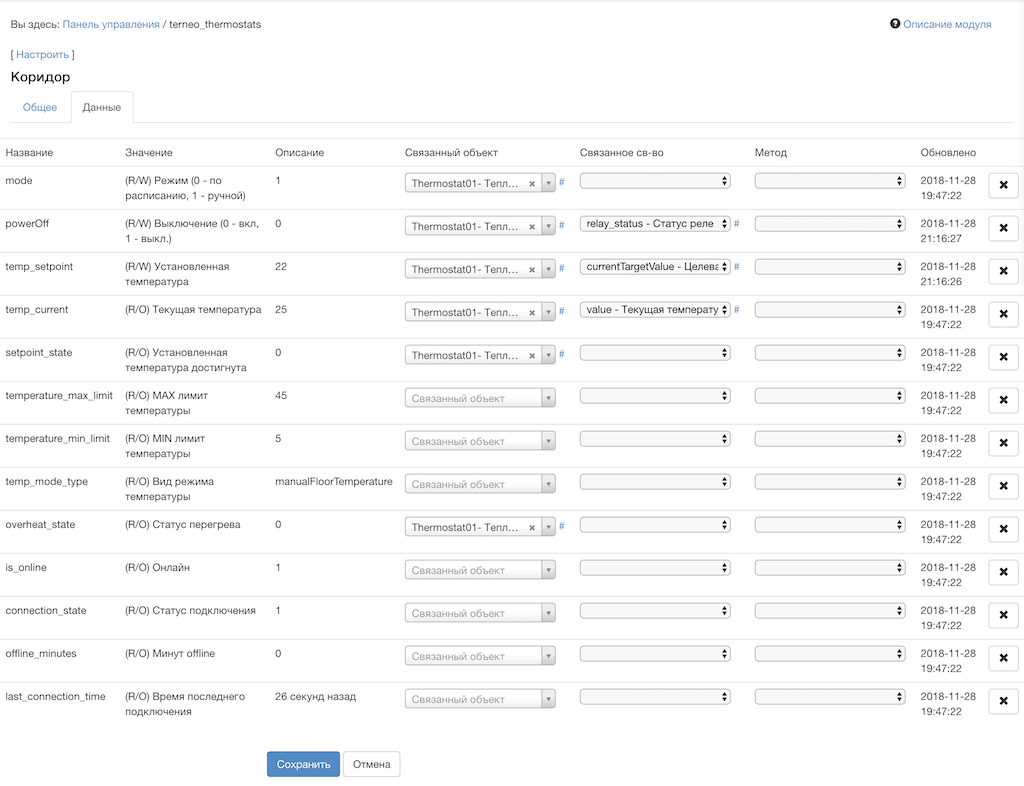Clear linked object in temp_setpoint row

(x=532, y=269)
